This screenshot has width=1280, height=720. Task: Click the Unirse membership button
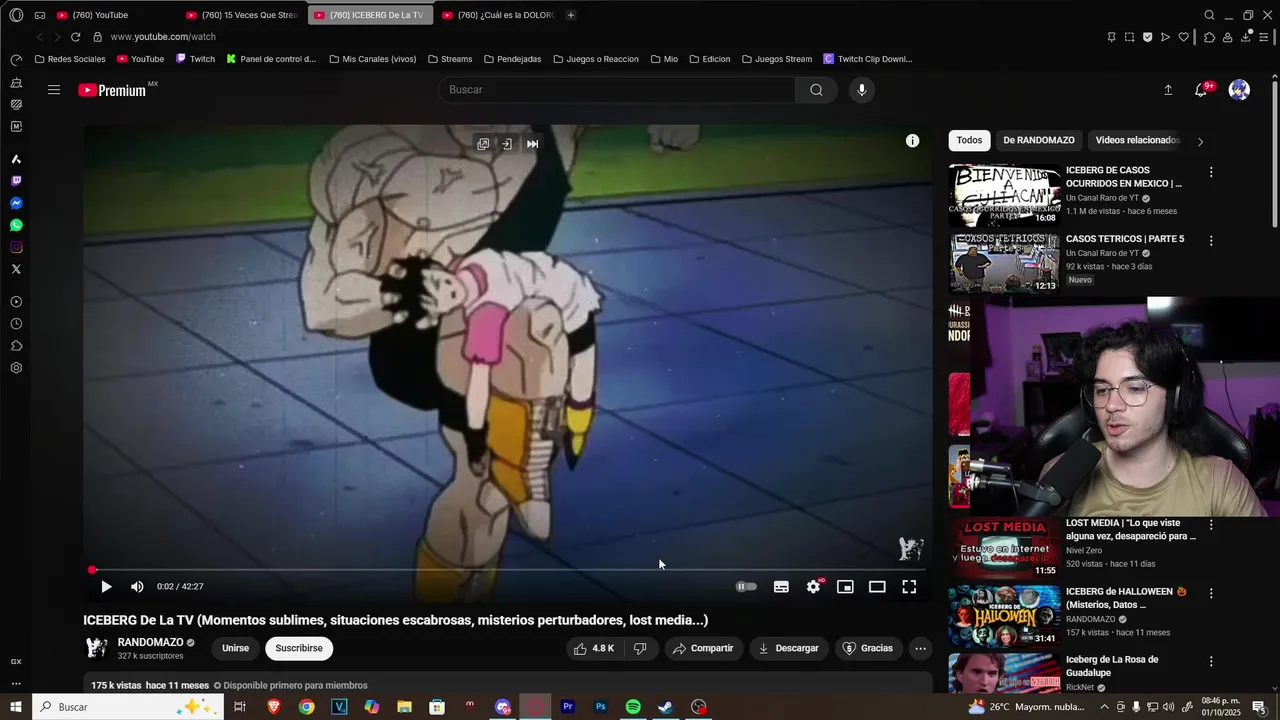[x=235, y=648]
